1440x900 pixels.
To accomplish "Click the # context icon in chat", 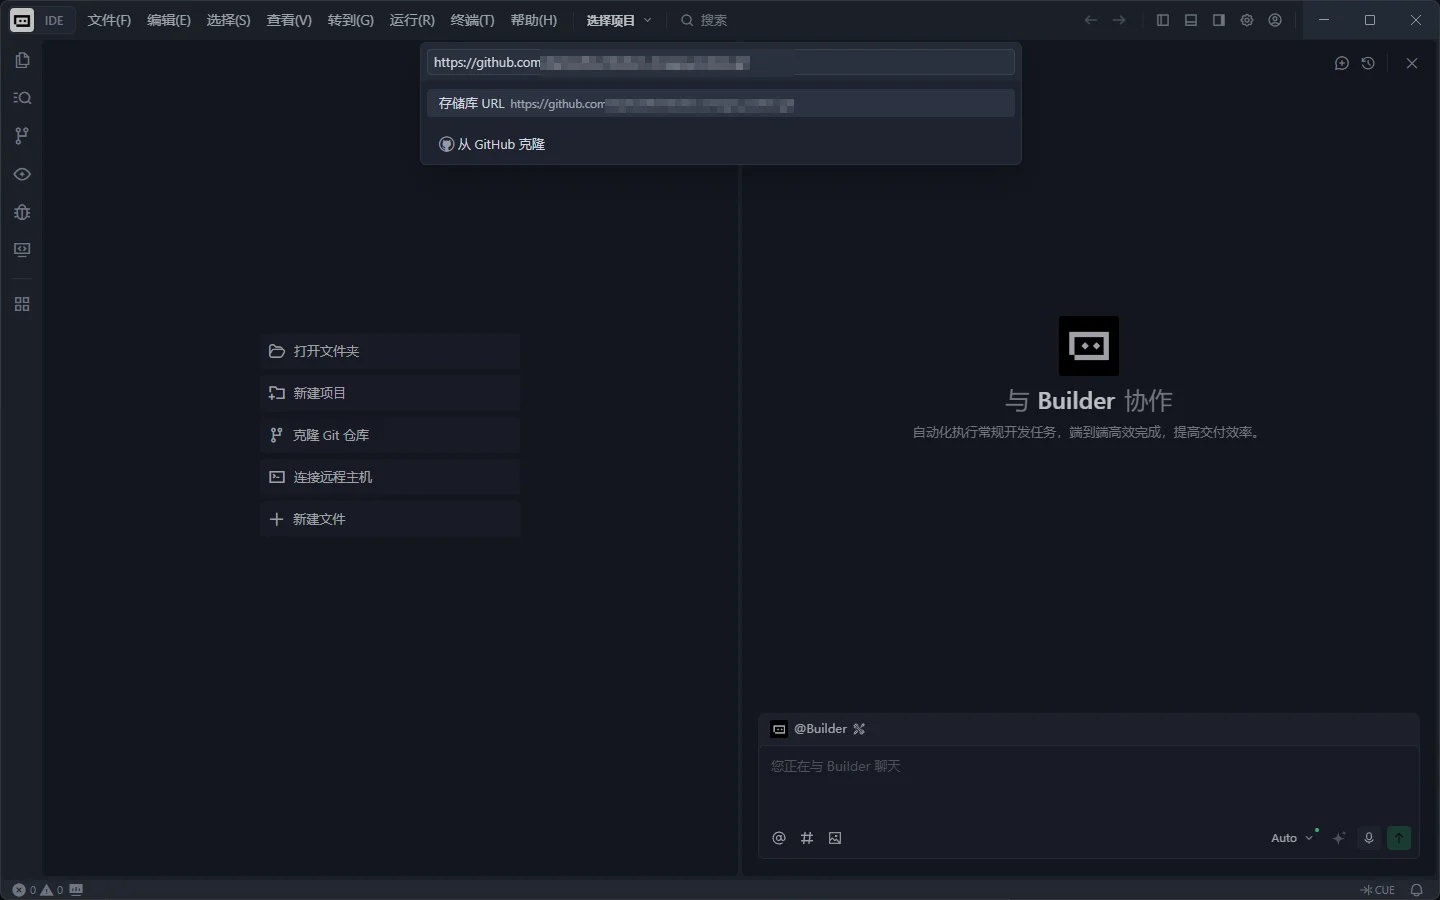I will [x=807, y=838].
